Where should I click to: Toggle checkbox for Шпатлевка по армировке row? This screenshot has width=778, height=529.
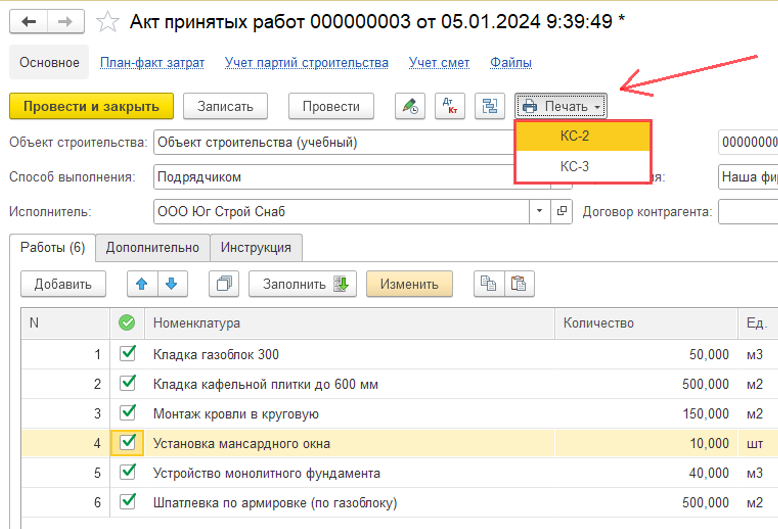click(127, 502)
